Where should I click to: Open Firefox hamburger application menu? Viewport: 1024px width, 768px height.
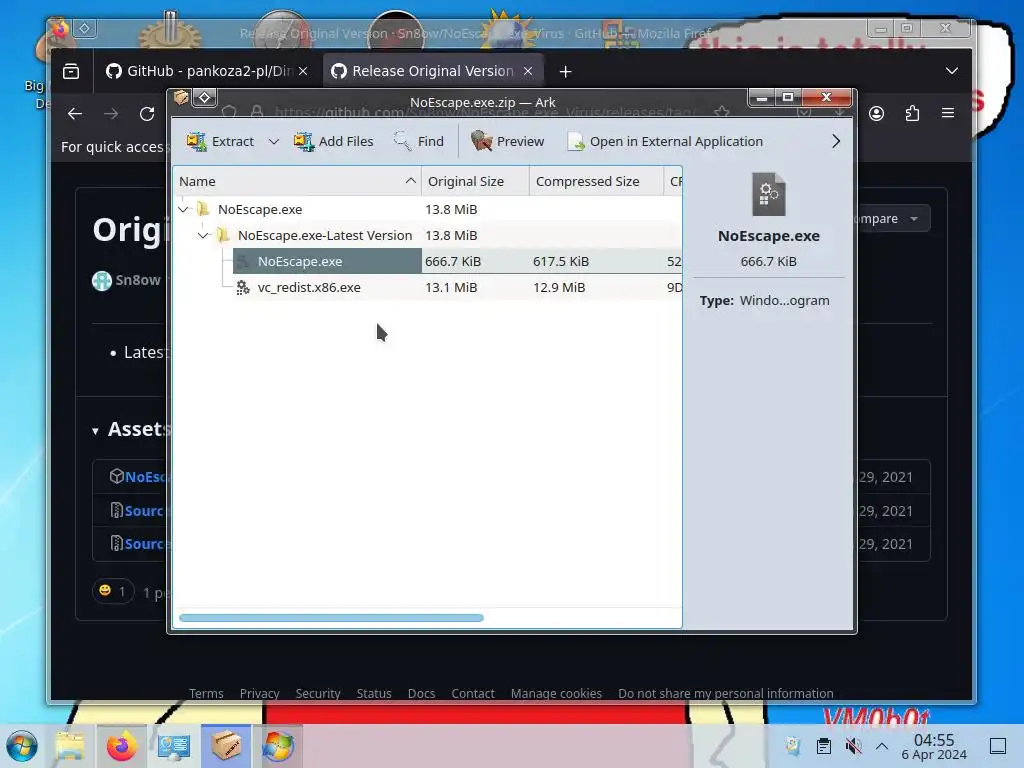pyautogui.click(x=948, y=114)
